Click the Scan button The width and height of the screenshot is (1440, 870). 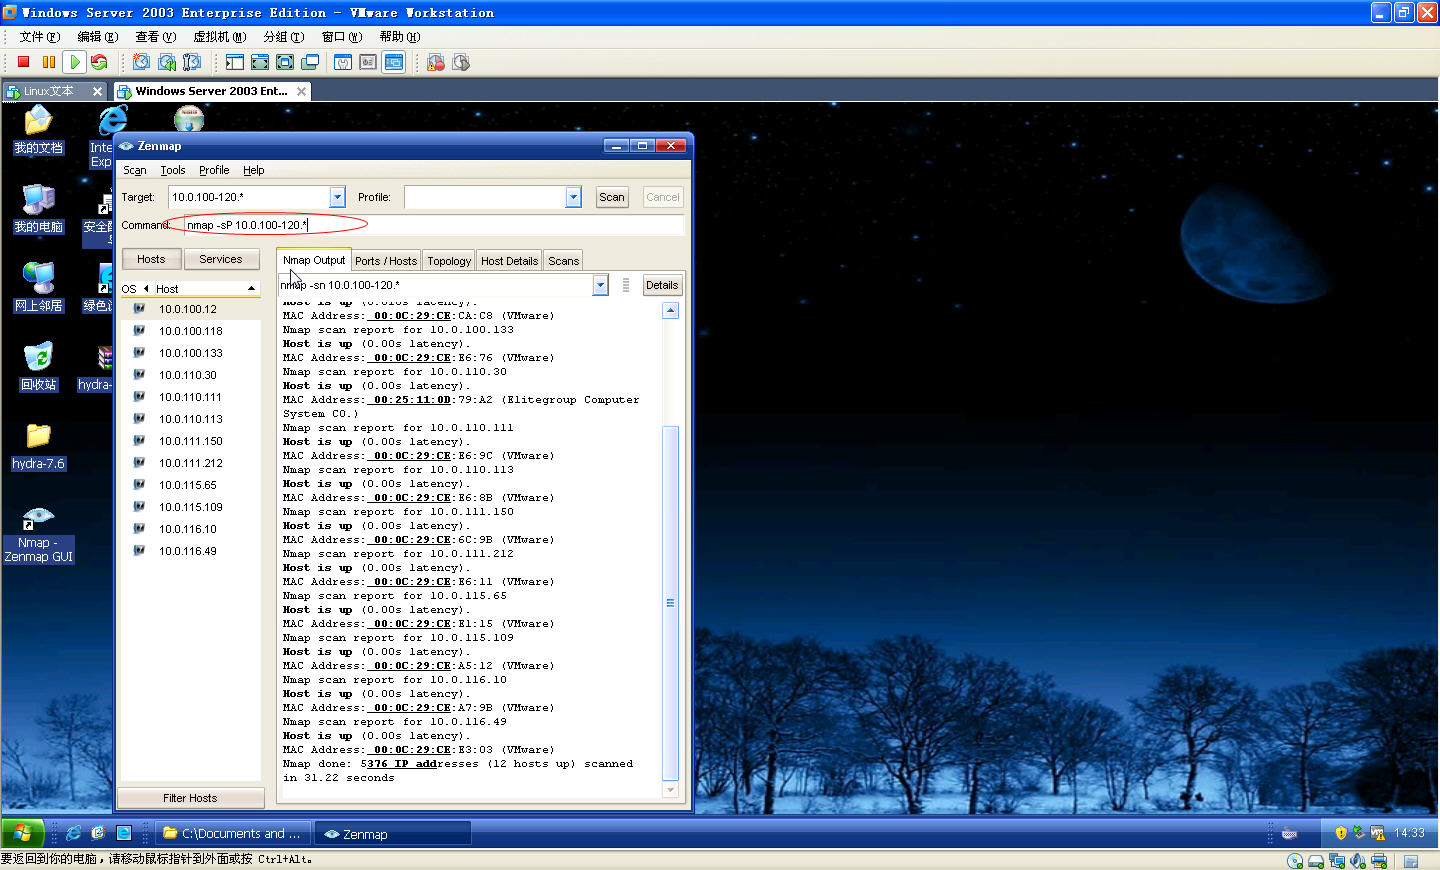click(x=612, y=197)
